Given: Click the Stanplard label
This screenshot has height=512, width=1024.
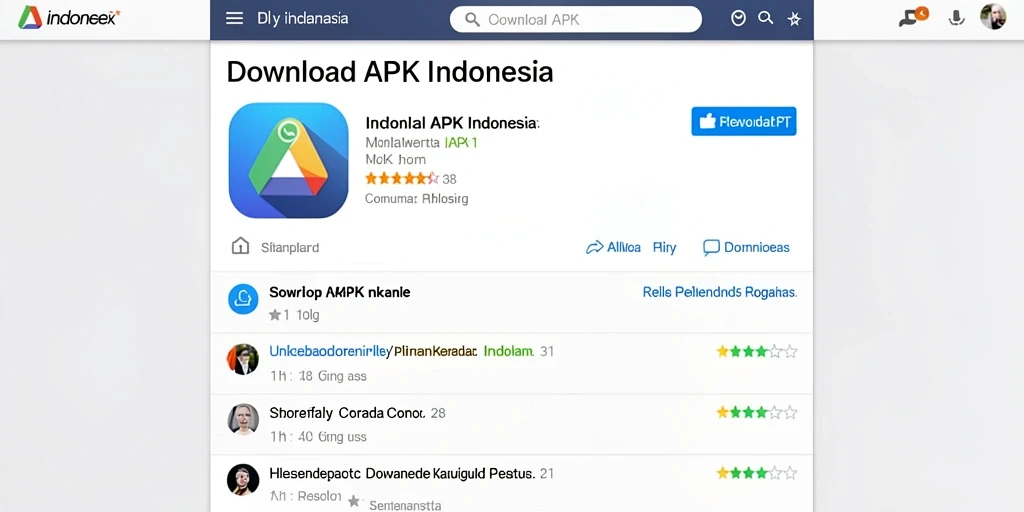Looking at the screenshot, I should (290, 248).
